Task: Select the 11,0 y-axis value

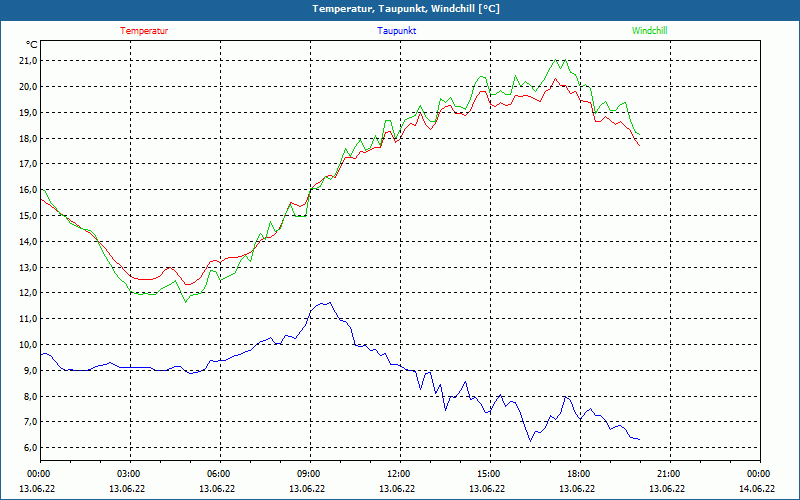Action: coord(27,319)
